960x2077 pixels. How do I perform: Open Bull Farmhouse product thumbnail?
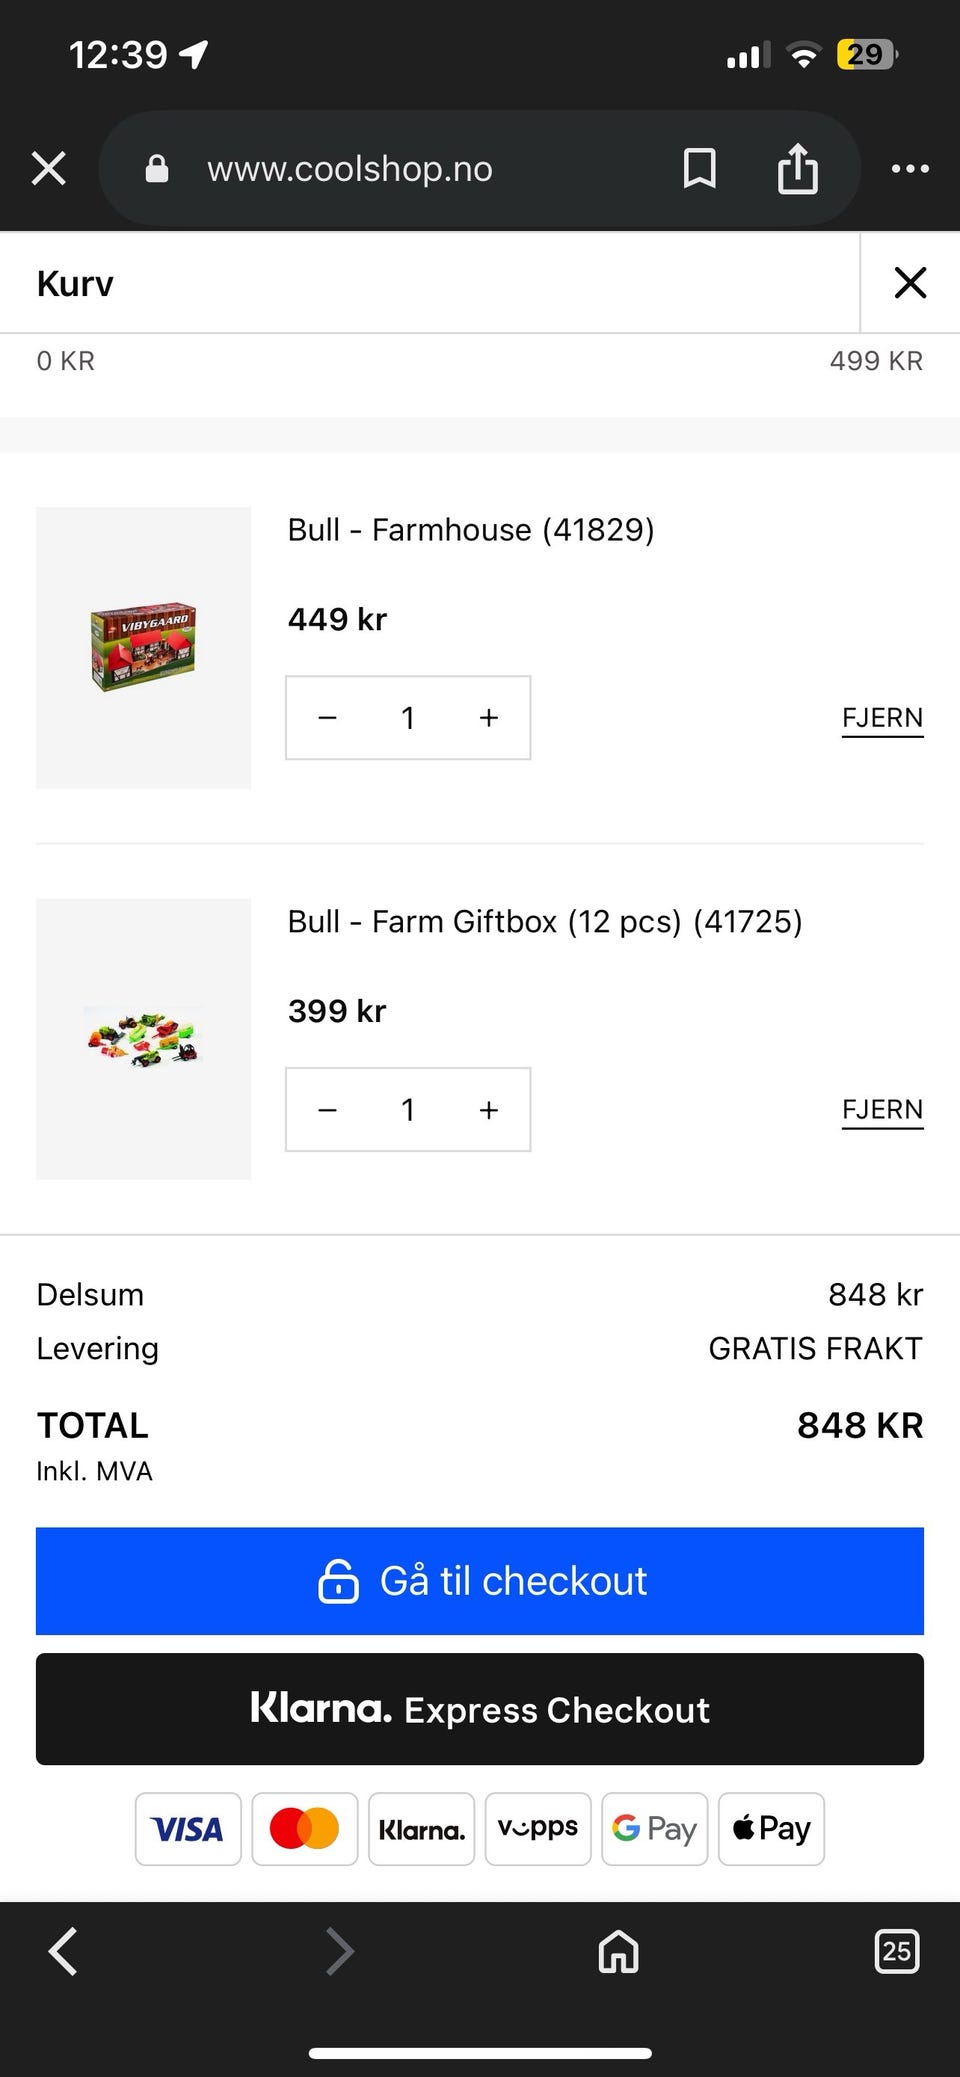pos(143,647)
